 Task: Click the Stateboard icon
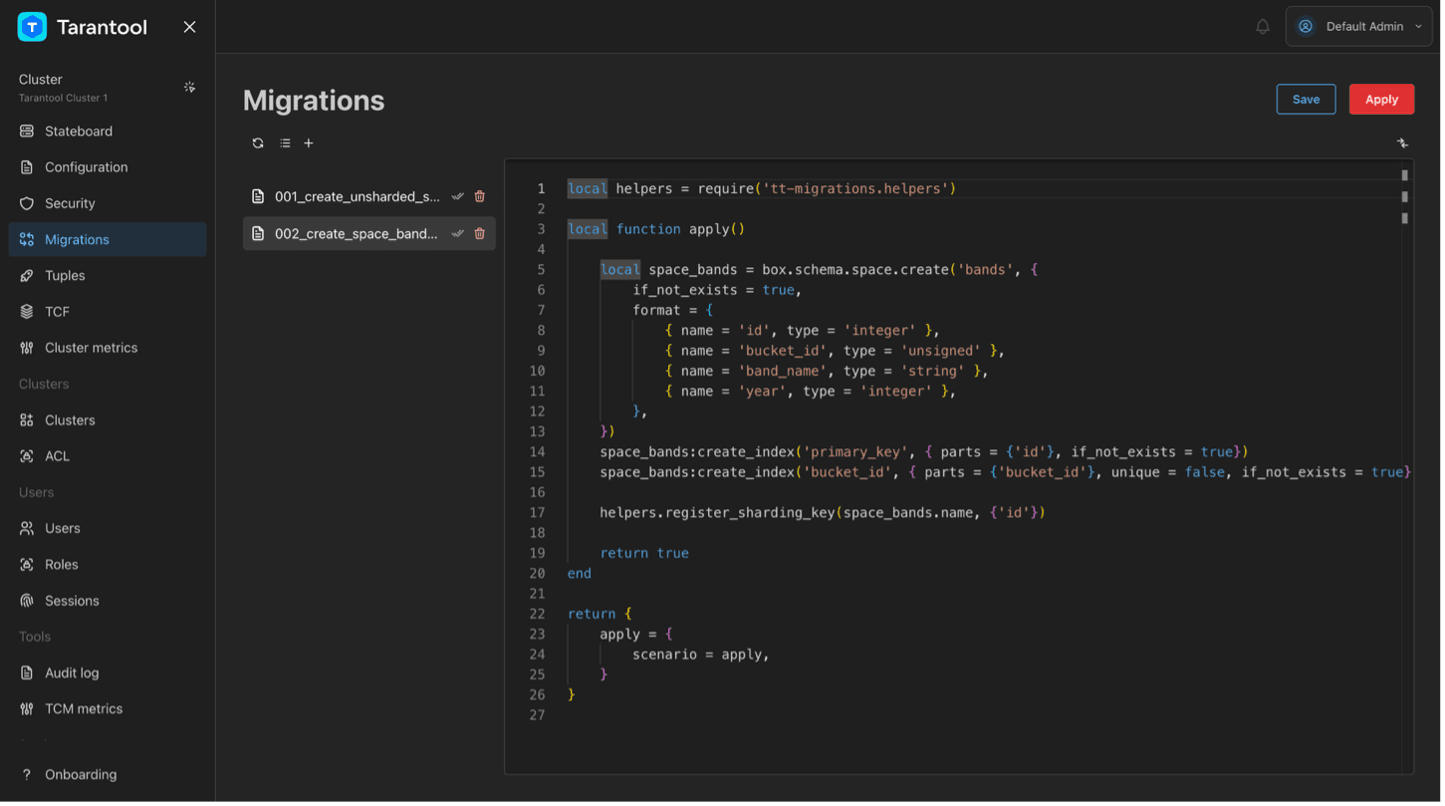click(x=27, y=132)
